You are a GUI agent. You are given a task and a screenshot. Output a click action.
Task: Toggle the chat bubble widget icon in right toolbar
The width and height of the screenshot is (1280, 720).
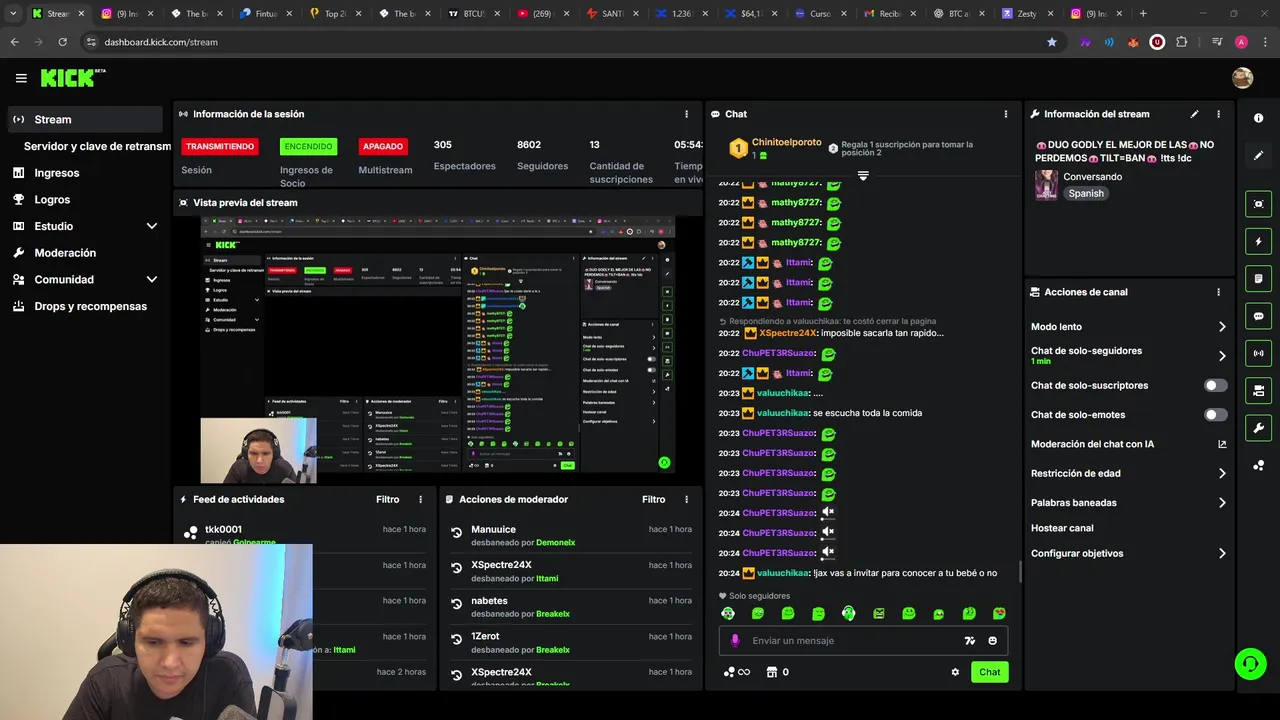(x=1258, y=316)
